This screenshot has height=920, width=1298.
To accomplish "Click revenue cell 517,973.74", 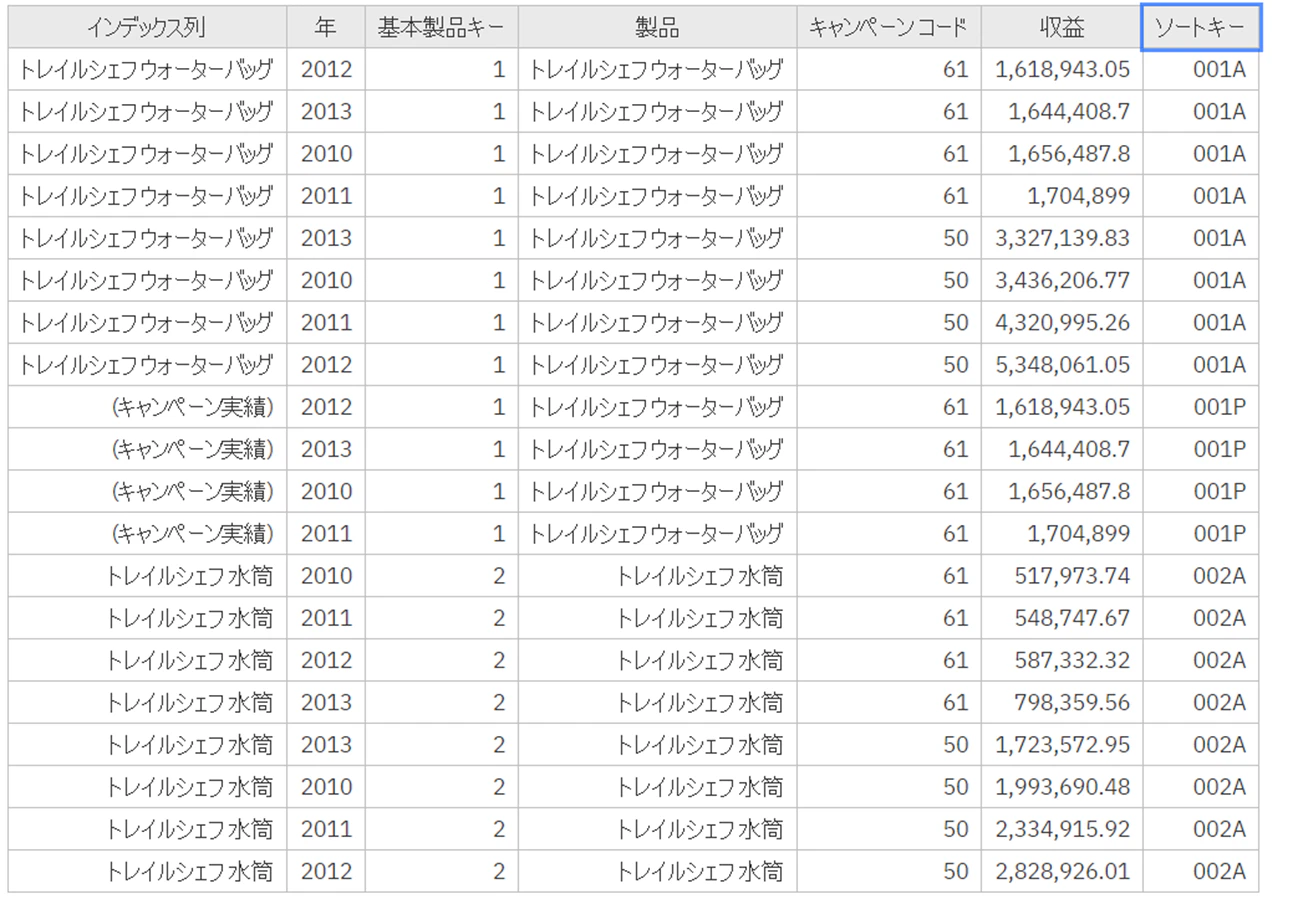I will 1062,576.
